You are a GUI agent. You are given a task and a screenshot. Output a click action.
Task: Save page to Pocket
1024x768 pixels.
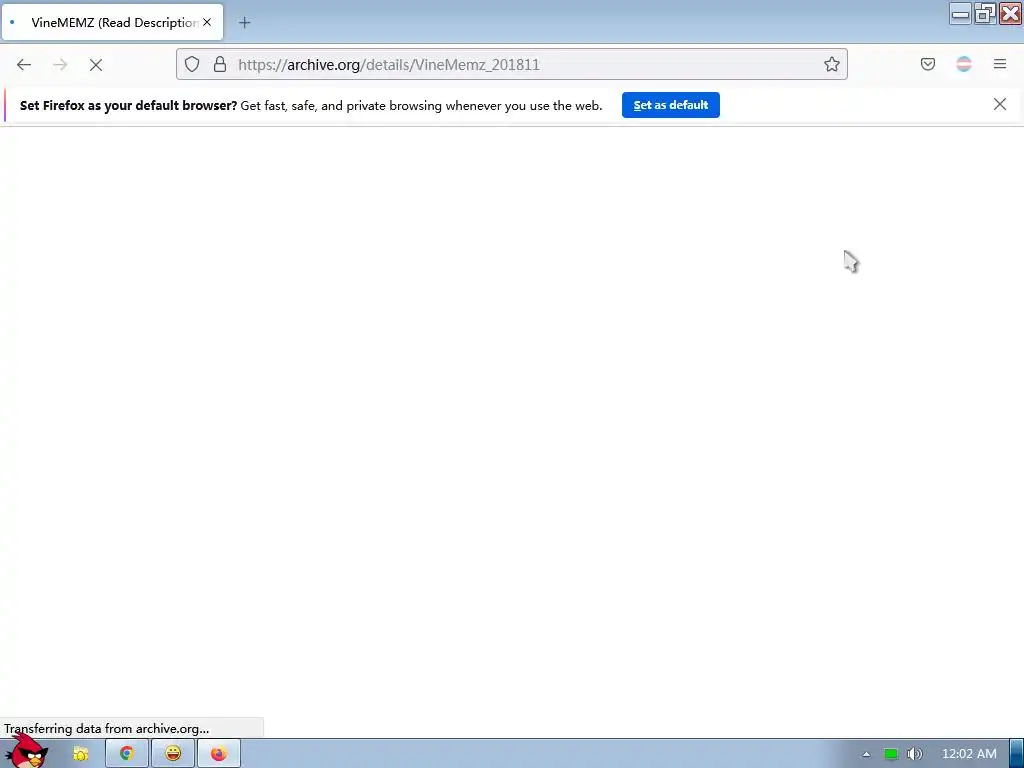pos(928,64)
